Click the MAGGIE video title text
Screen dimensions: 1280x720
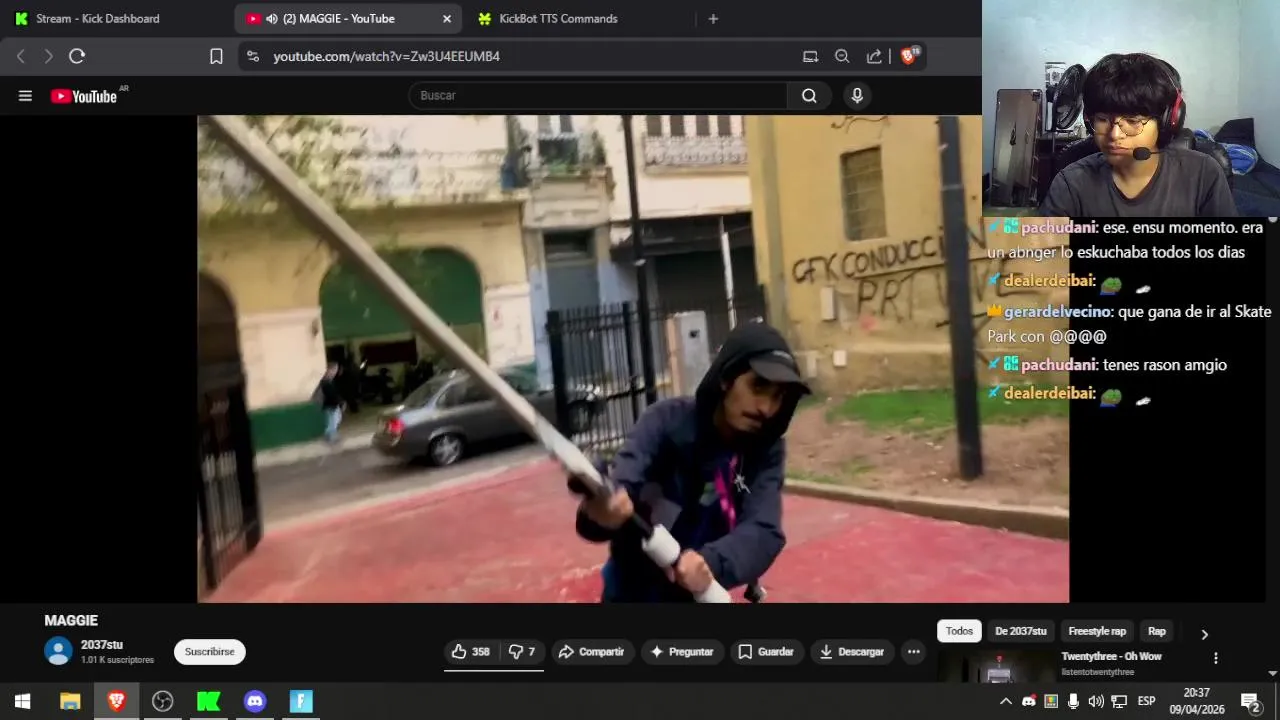(71, 621)
